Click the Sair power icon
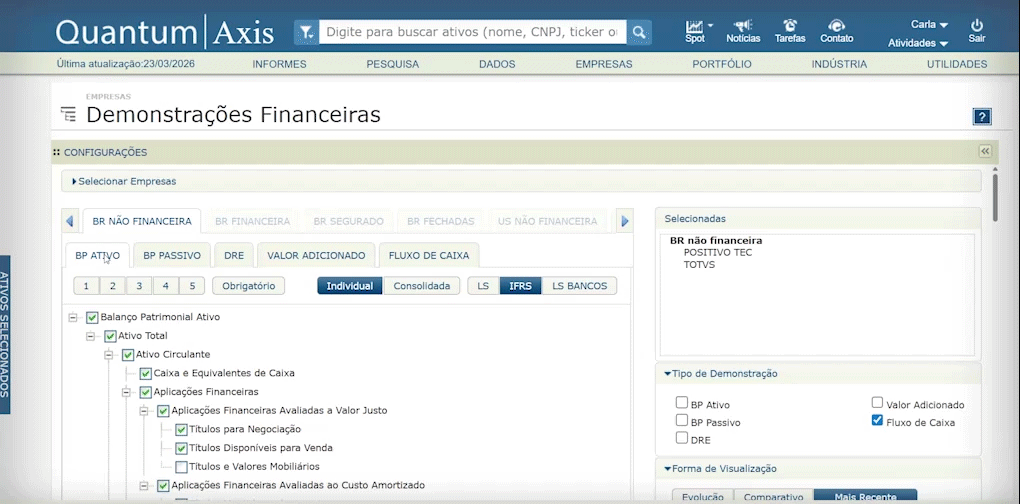This screenshot has width=1020, height=504. pos(977,25)
